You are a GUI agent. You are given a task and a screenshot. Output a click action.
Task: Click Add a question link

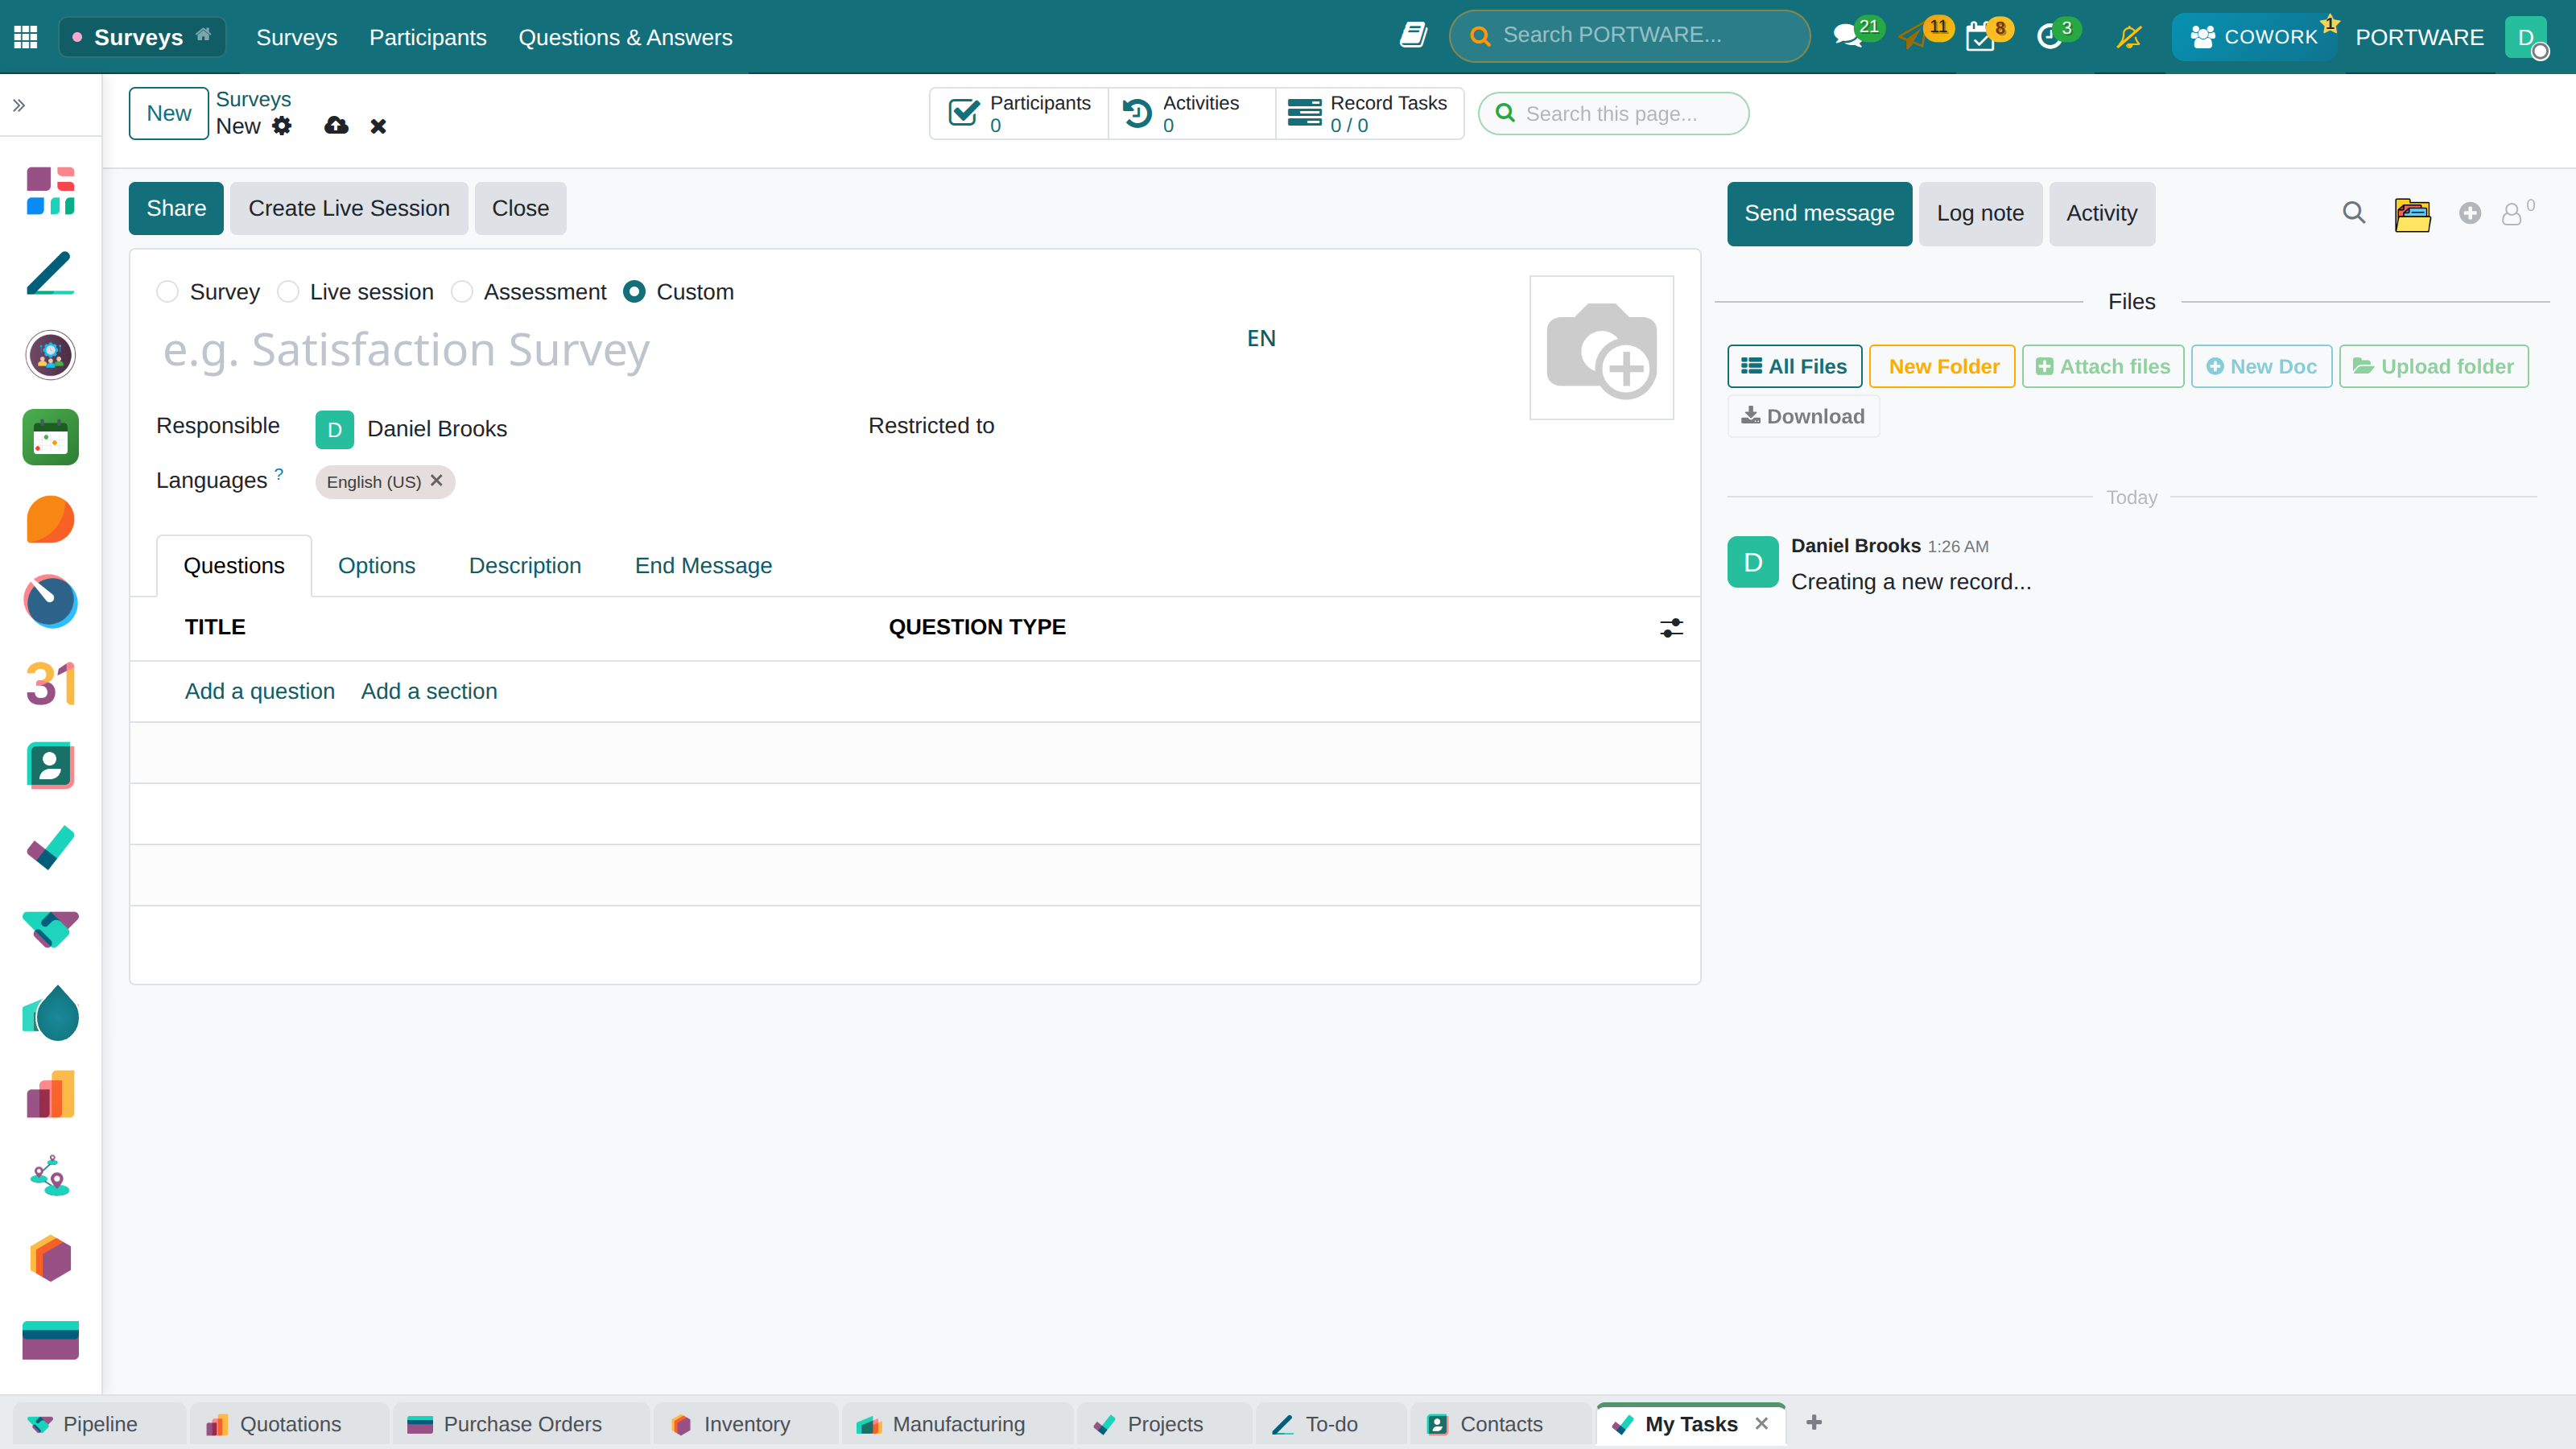[x=260, y=691]
